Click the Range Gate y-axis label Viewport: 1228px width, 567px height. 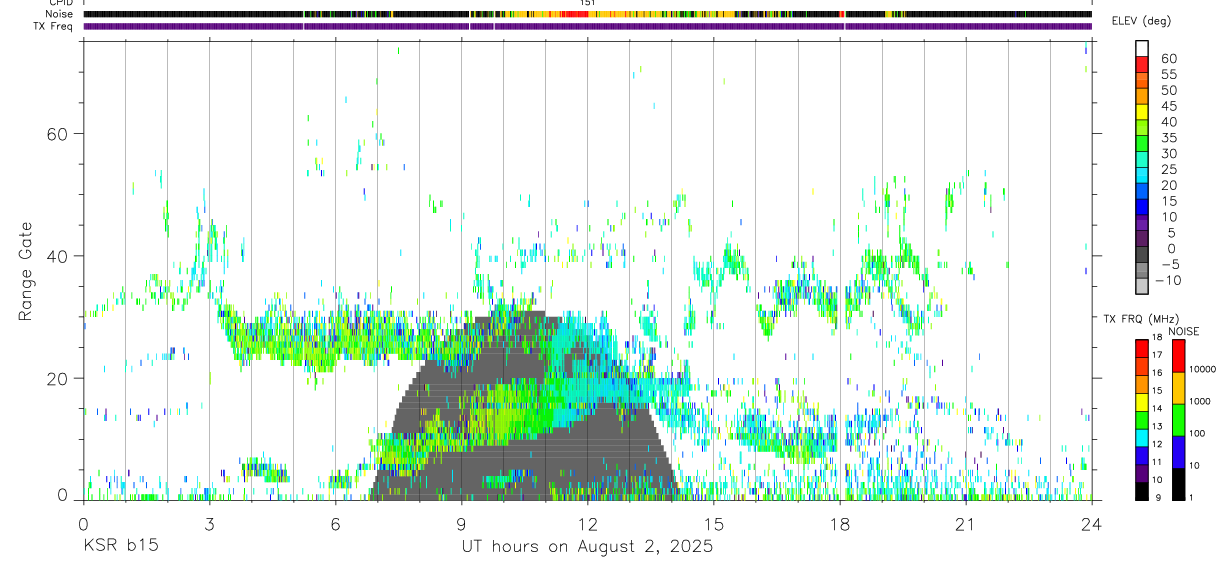(27, 271)
